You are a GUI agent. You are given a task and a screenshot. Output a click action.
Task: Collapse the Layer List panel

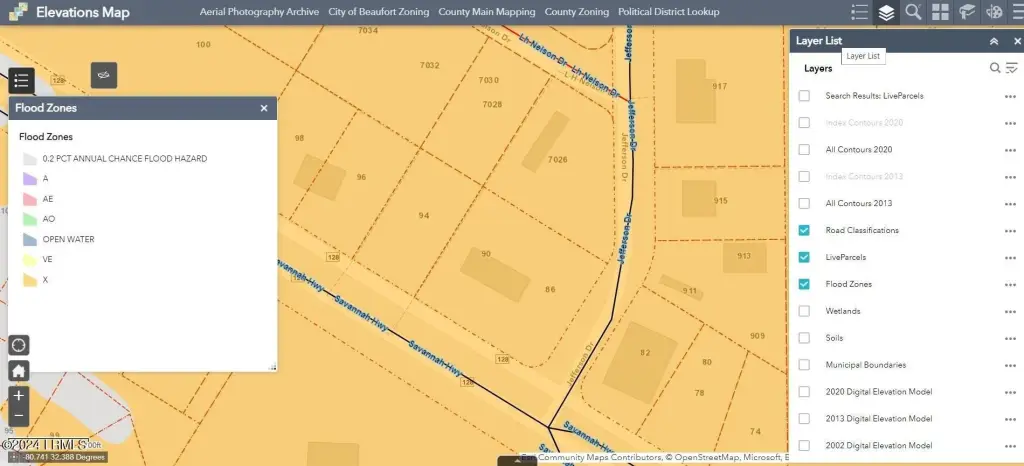(993, 41)
